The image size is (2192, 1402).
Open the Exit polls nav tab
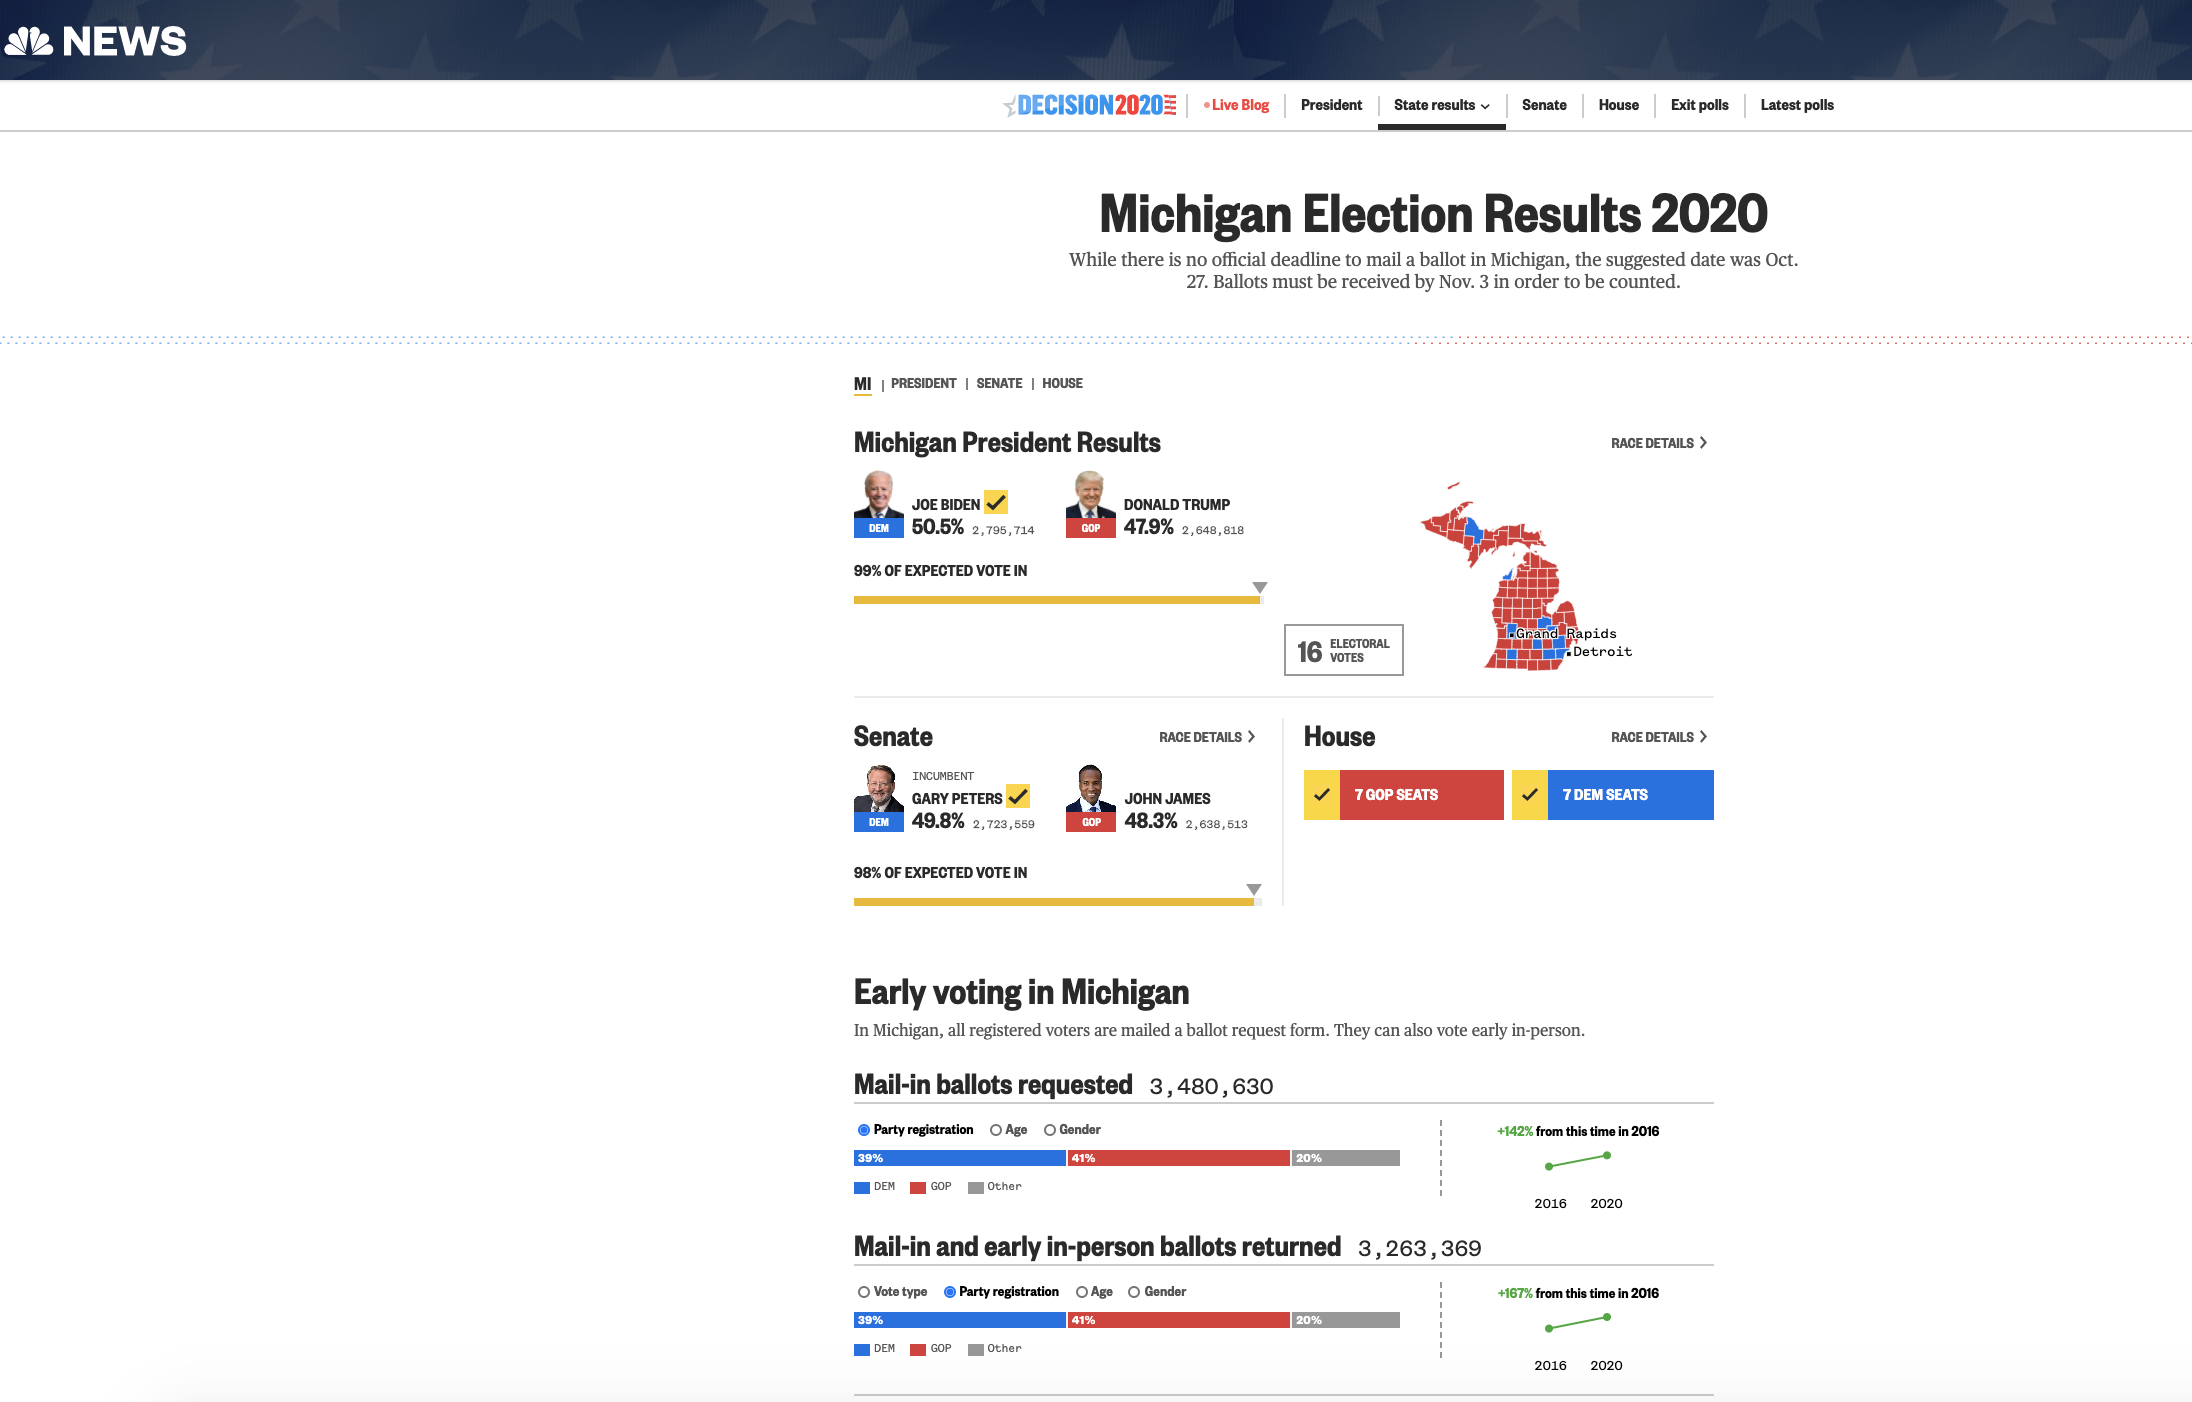point(1699,105)
